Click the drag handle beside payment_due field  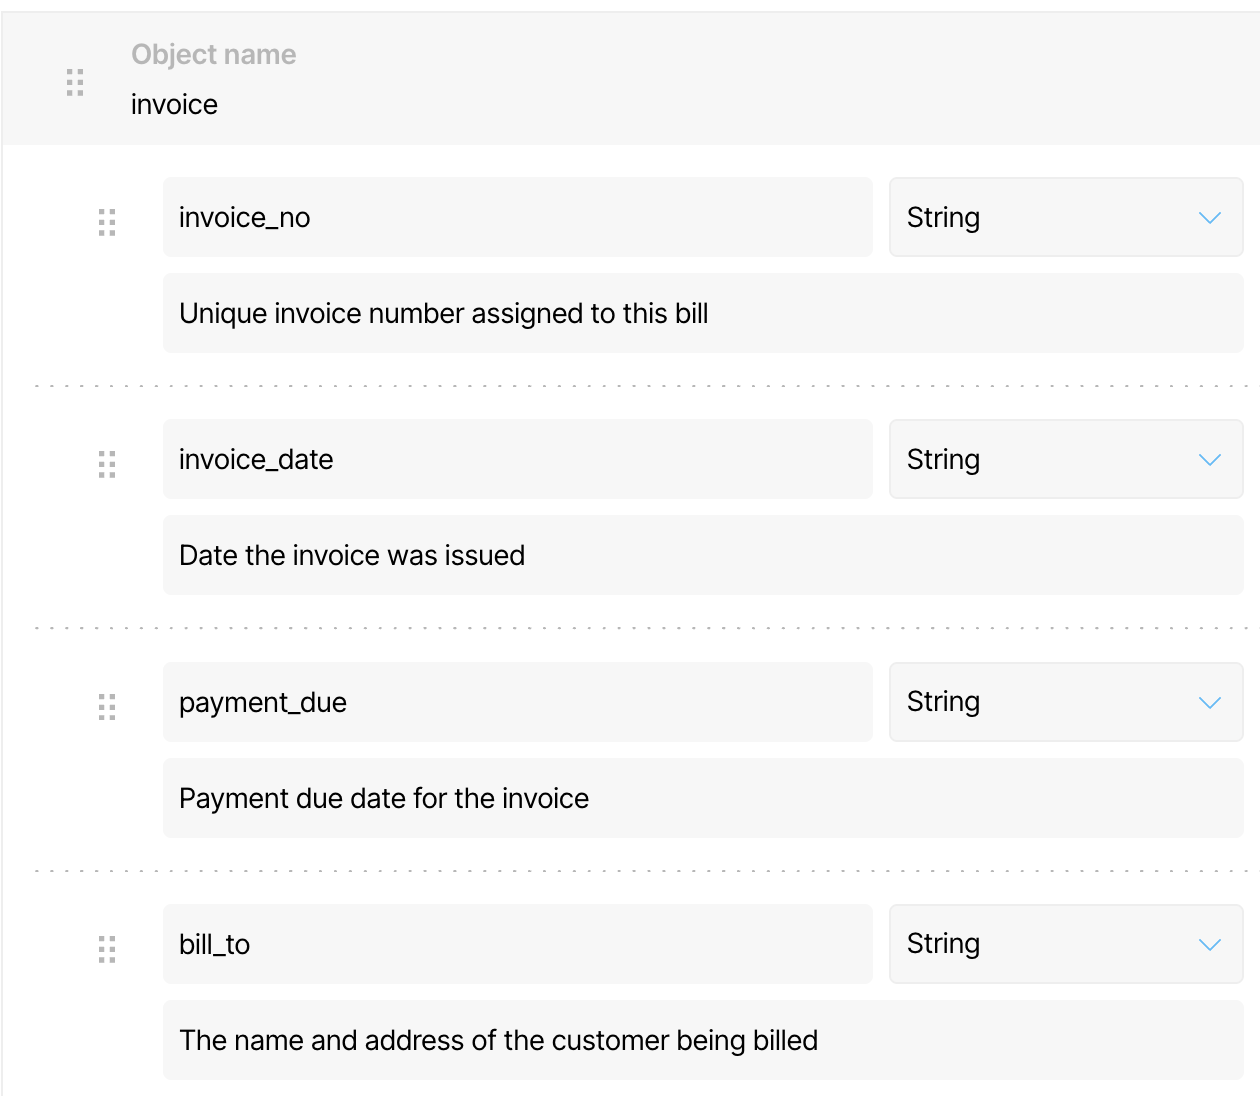pos(107,707)
